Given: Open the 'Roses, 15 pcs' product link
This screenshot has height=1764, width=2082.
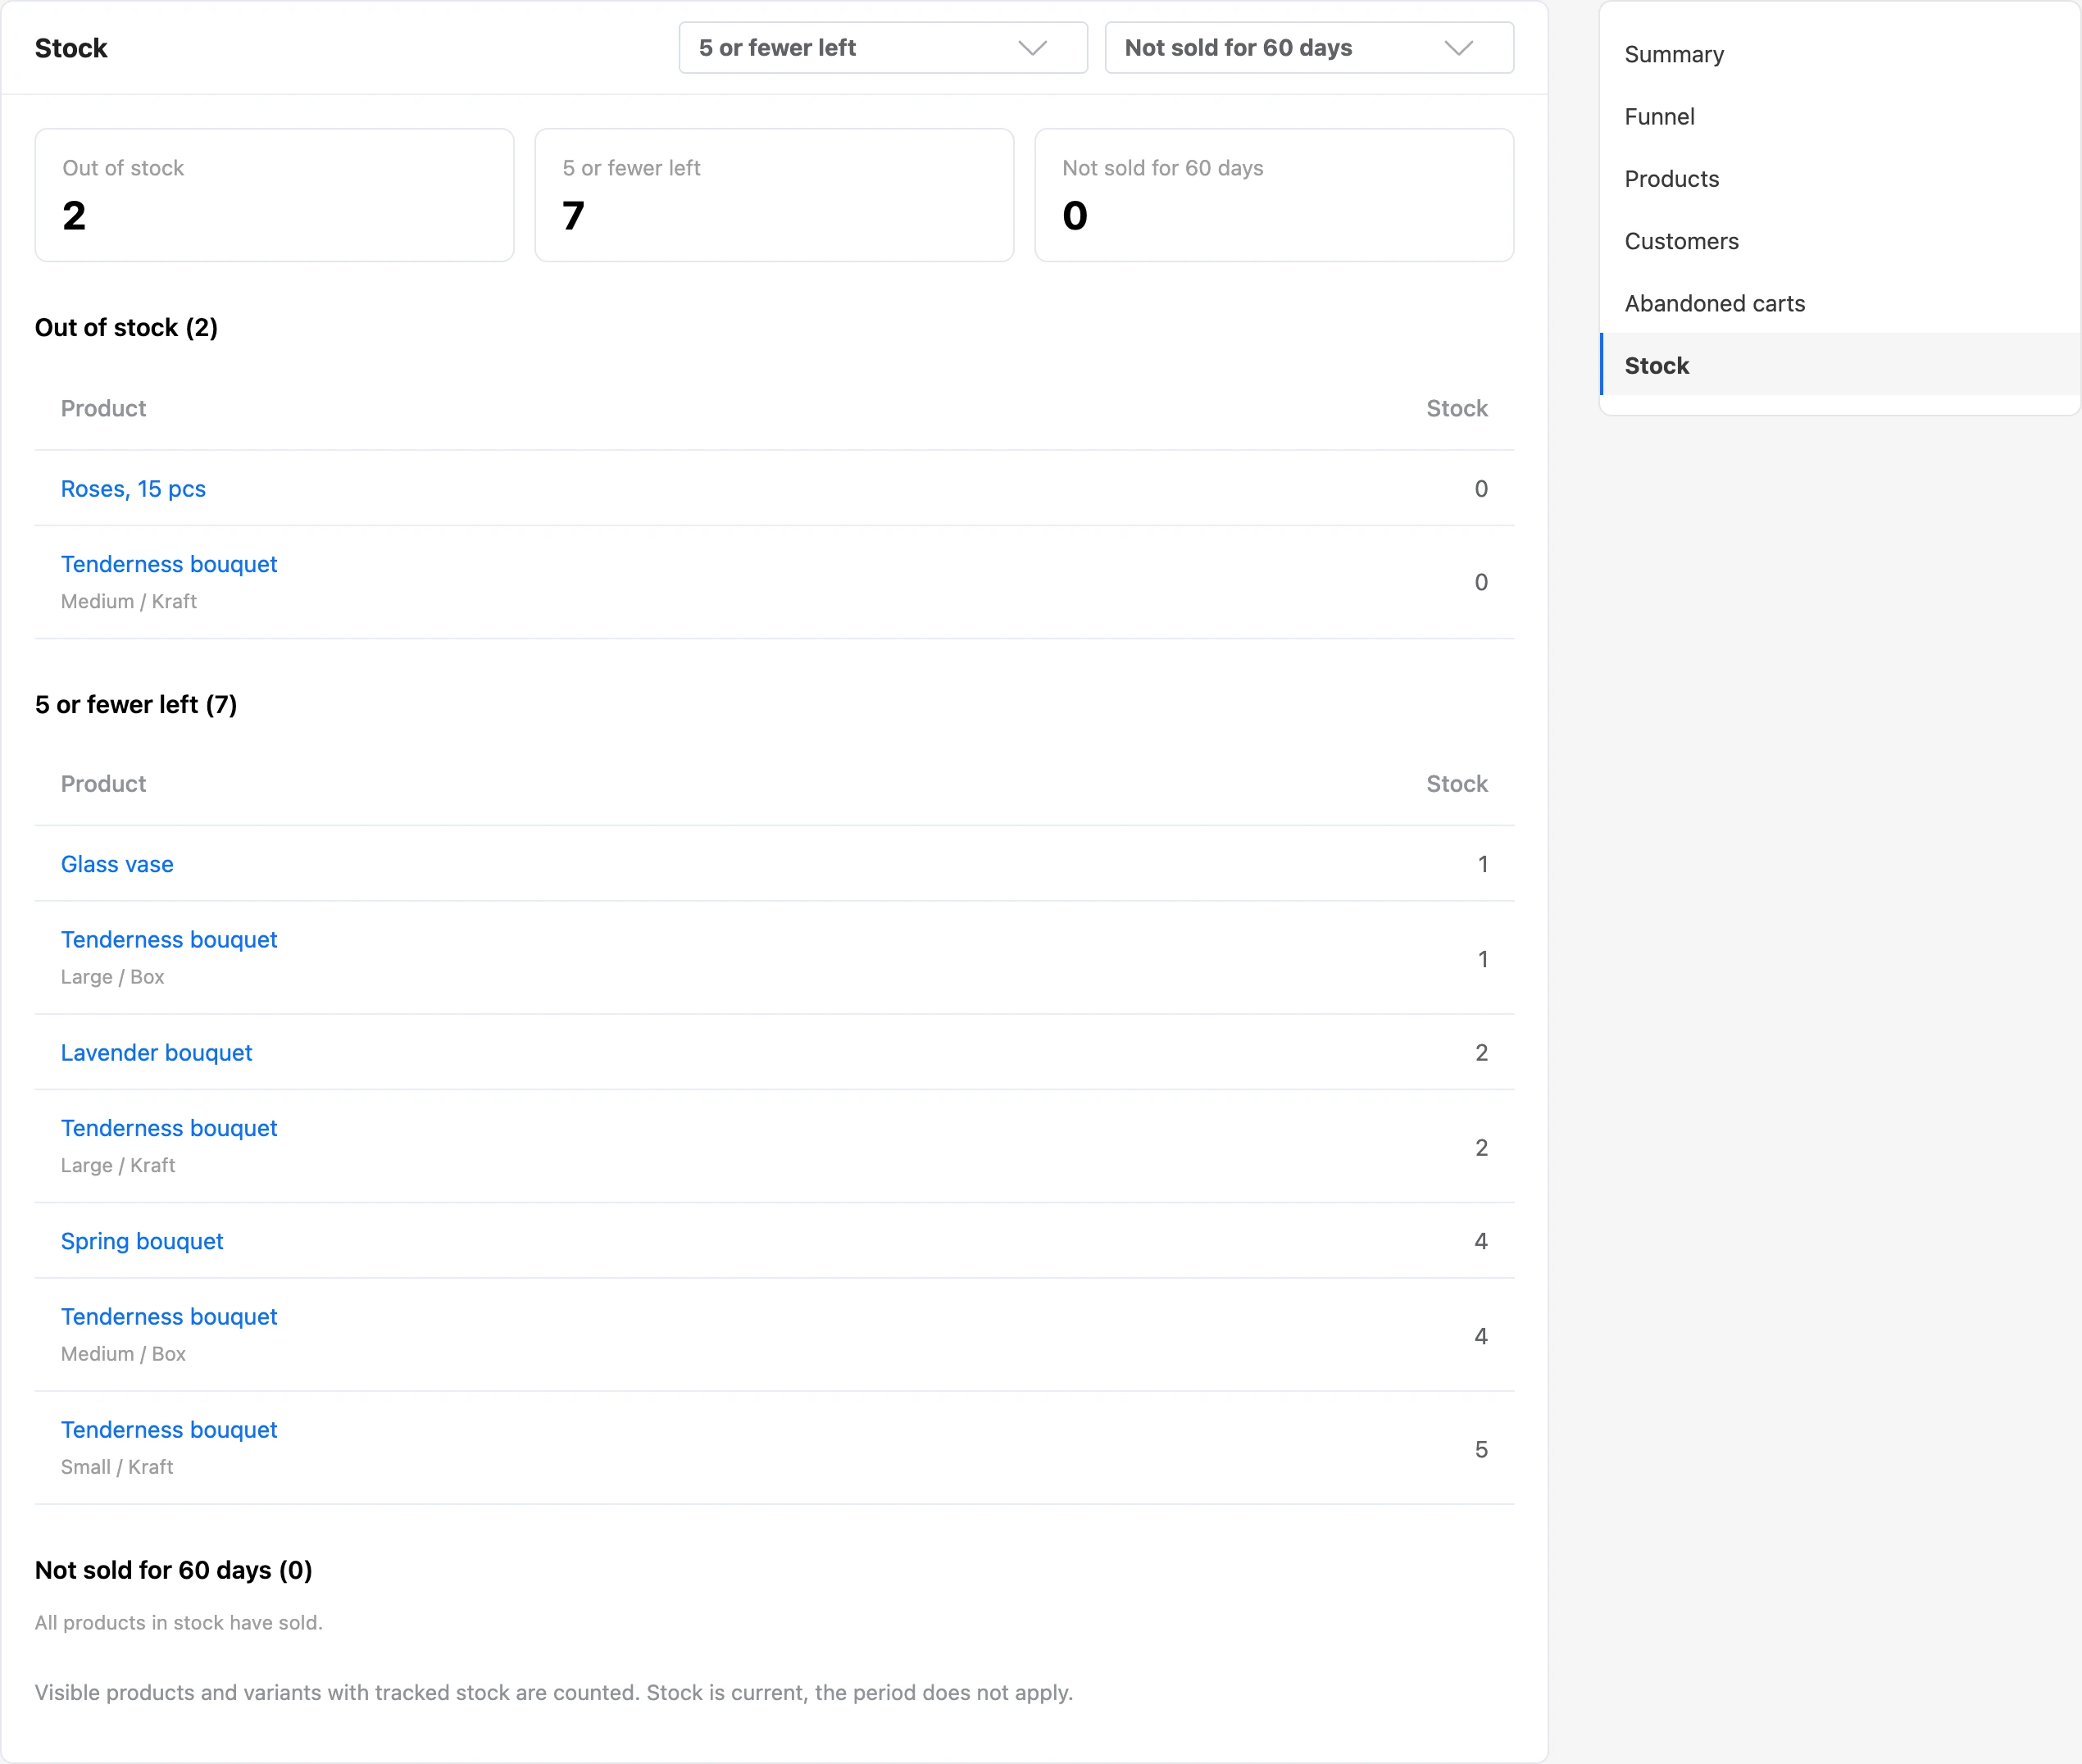Looking at the screenshot, I should 133,489.
